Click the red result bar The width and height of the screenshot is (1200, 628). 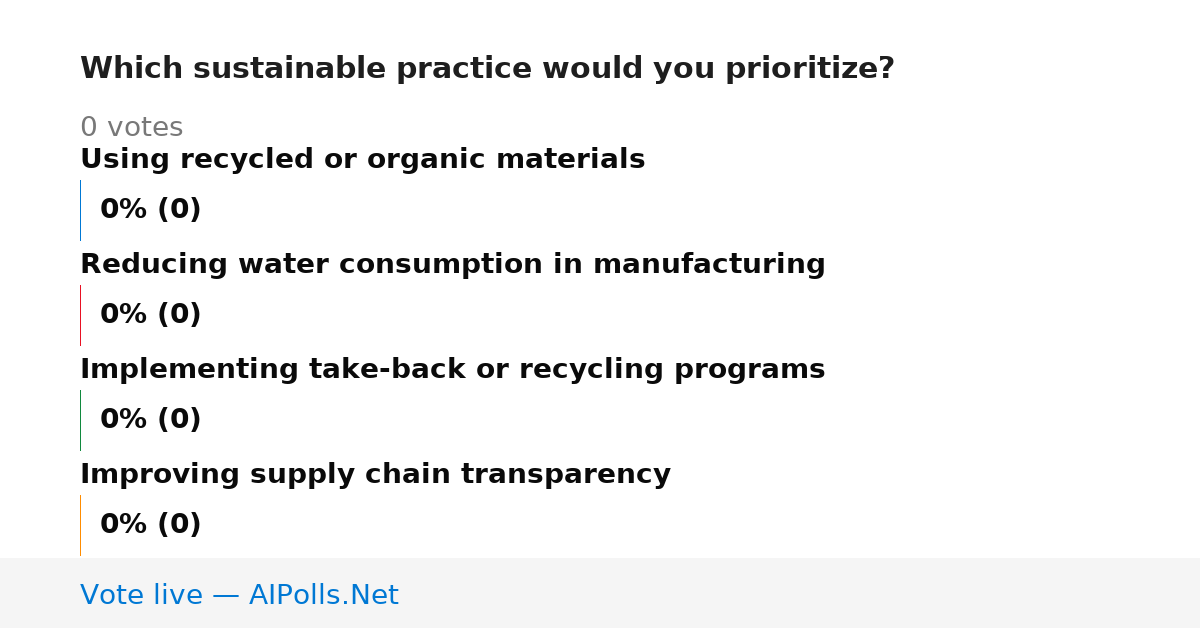(x=80, y=315)
